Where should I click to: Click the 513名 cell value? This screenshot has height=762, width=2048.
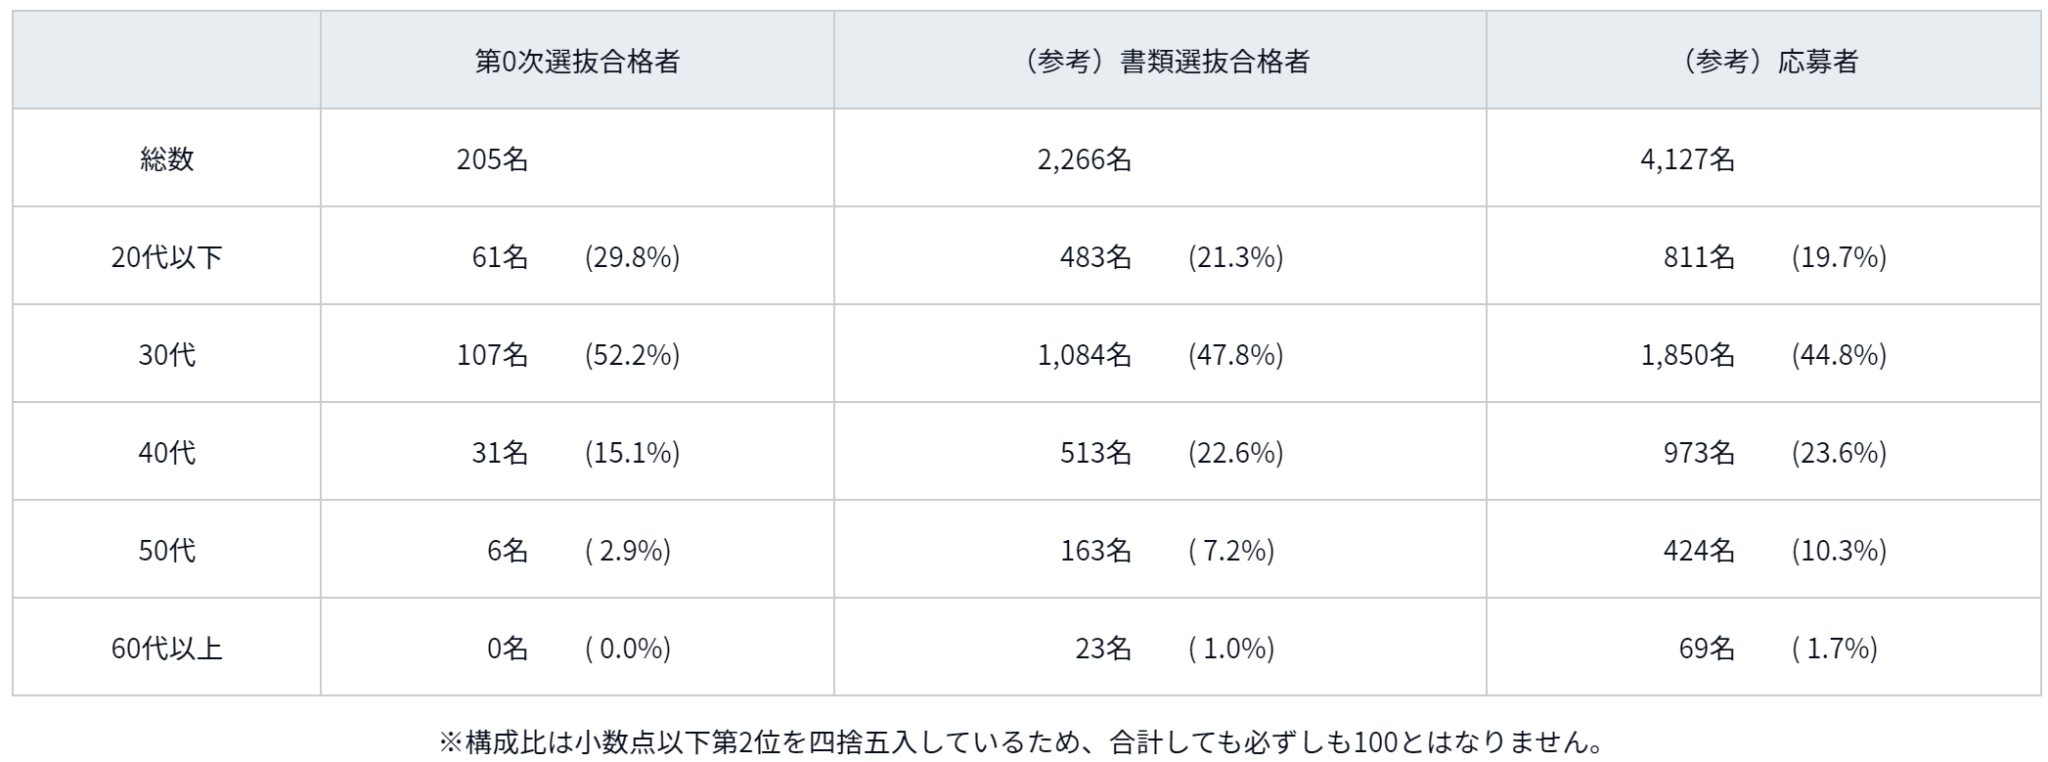(x=1095, y=453)
